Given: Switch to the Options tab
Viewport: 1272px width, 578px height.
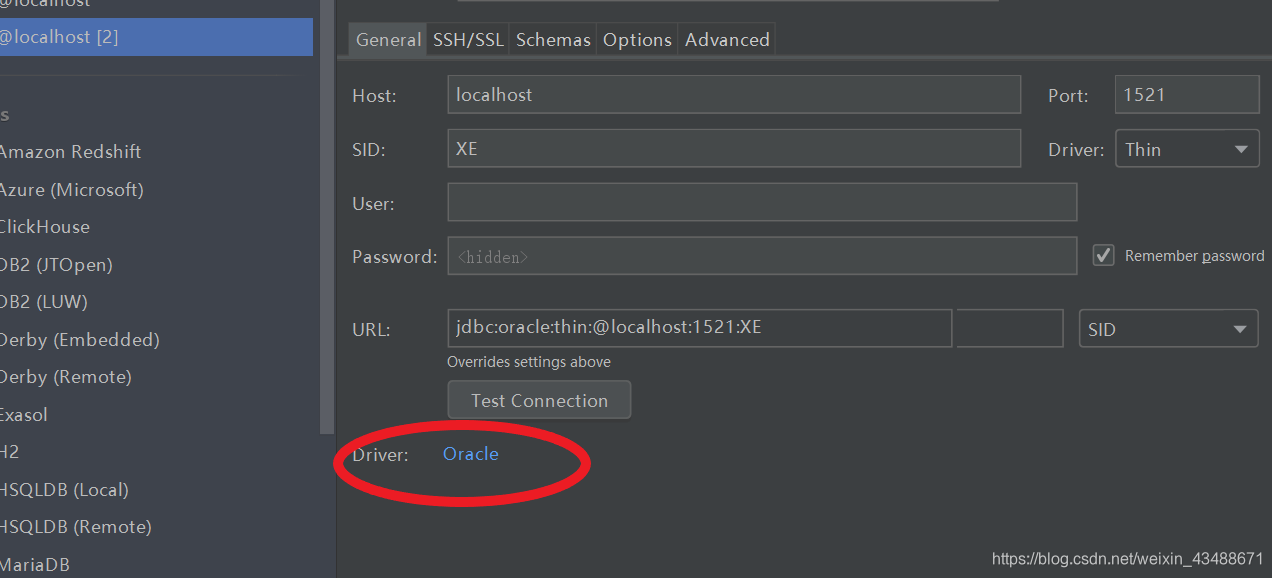Looking at the screenshot, I should point(637,40).
